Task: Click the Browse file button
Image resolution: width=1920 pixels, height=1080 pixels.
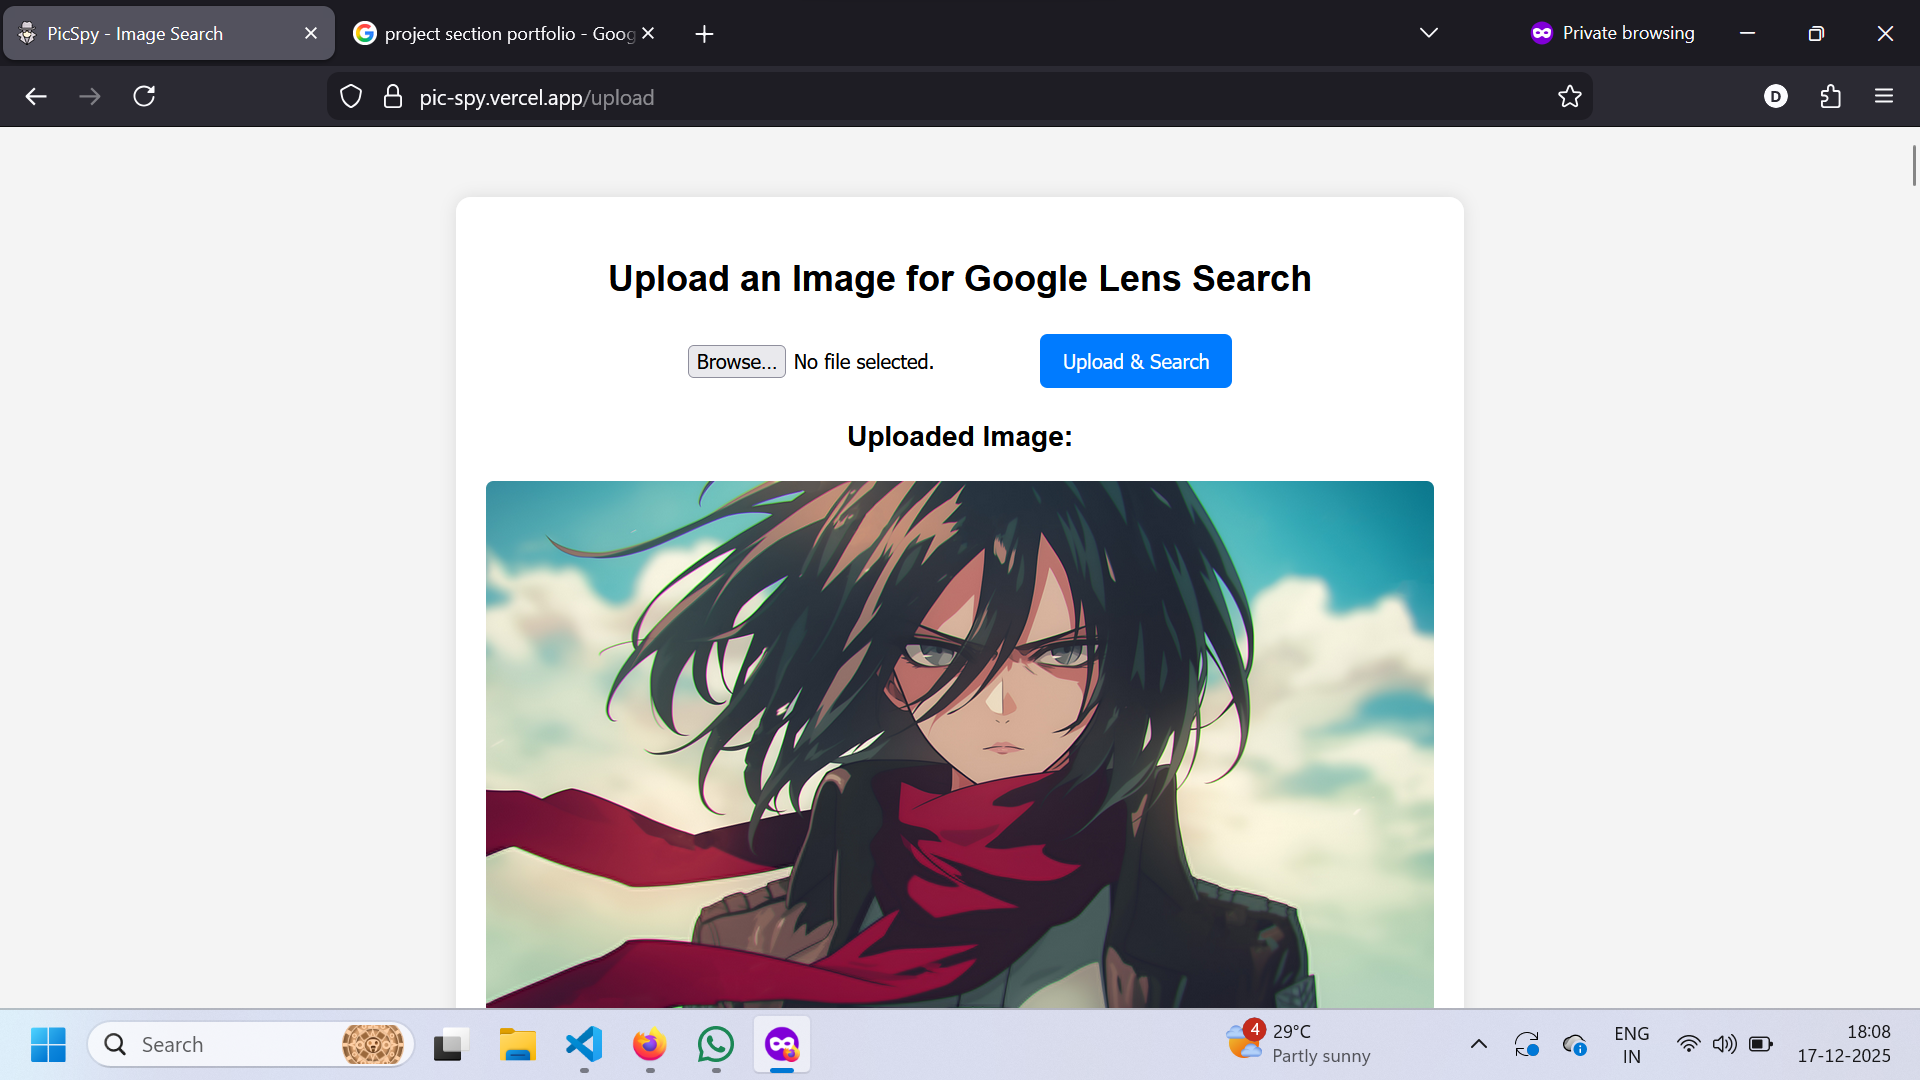Action: tap(736, 361)
